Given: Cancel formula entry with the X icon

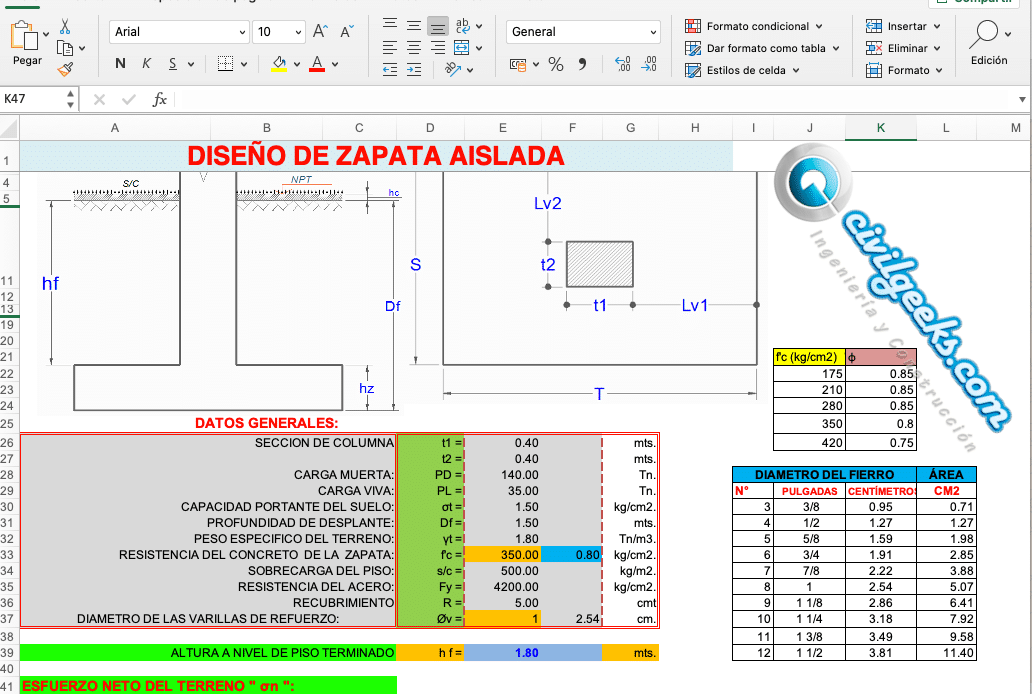Looking at the screenshot, I should coord(99,99).
